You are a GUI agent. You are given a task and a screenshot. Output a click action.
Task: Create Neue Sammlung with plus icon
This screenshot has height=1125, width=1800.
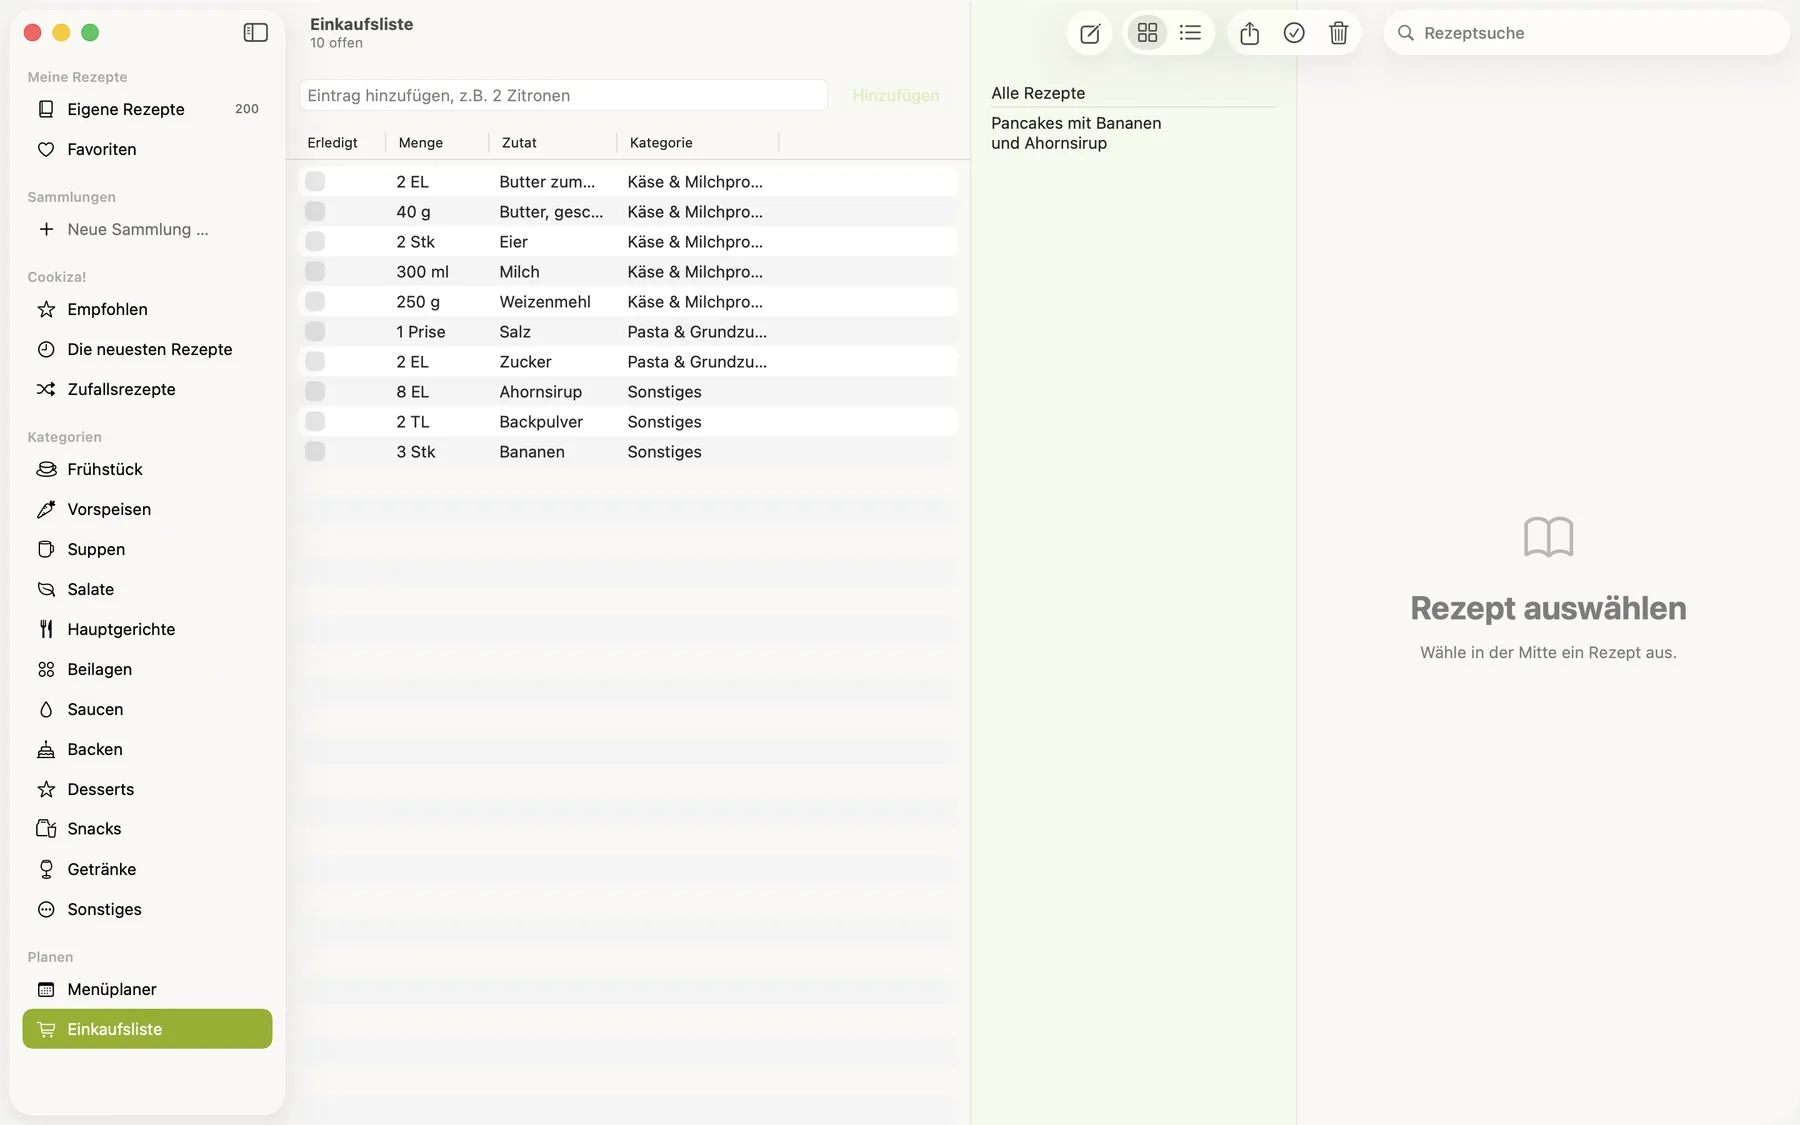coord(147,229)
